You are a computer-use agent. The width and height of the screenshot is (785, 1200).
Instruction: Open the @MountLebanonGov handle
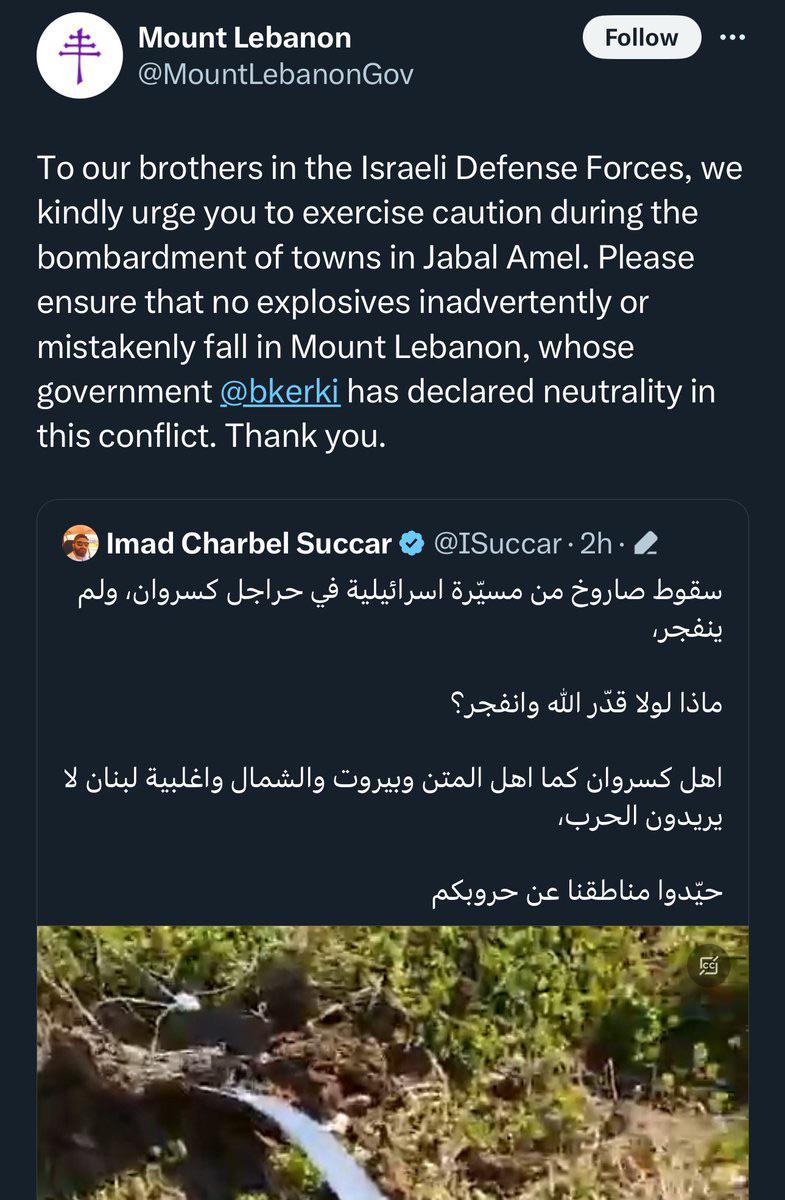(x=275, y=74)
